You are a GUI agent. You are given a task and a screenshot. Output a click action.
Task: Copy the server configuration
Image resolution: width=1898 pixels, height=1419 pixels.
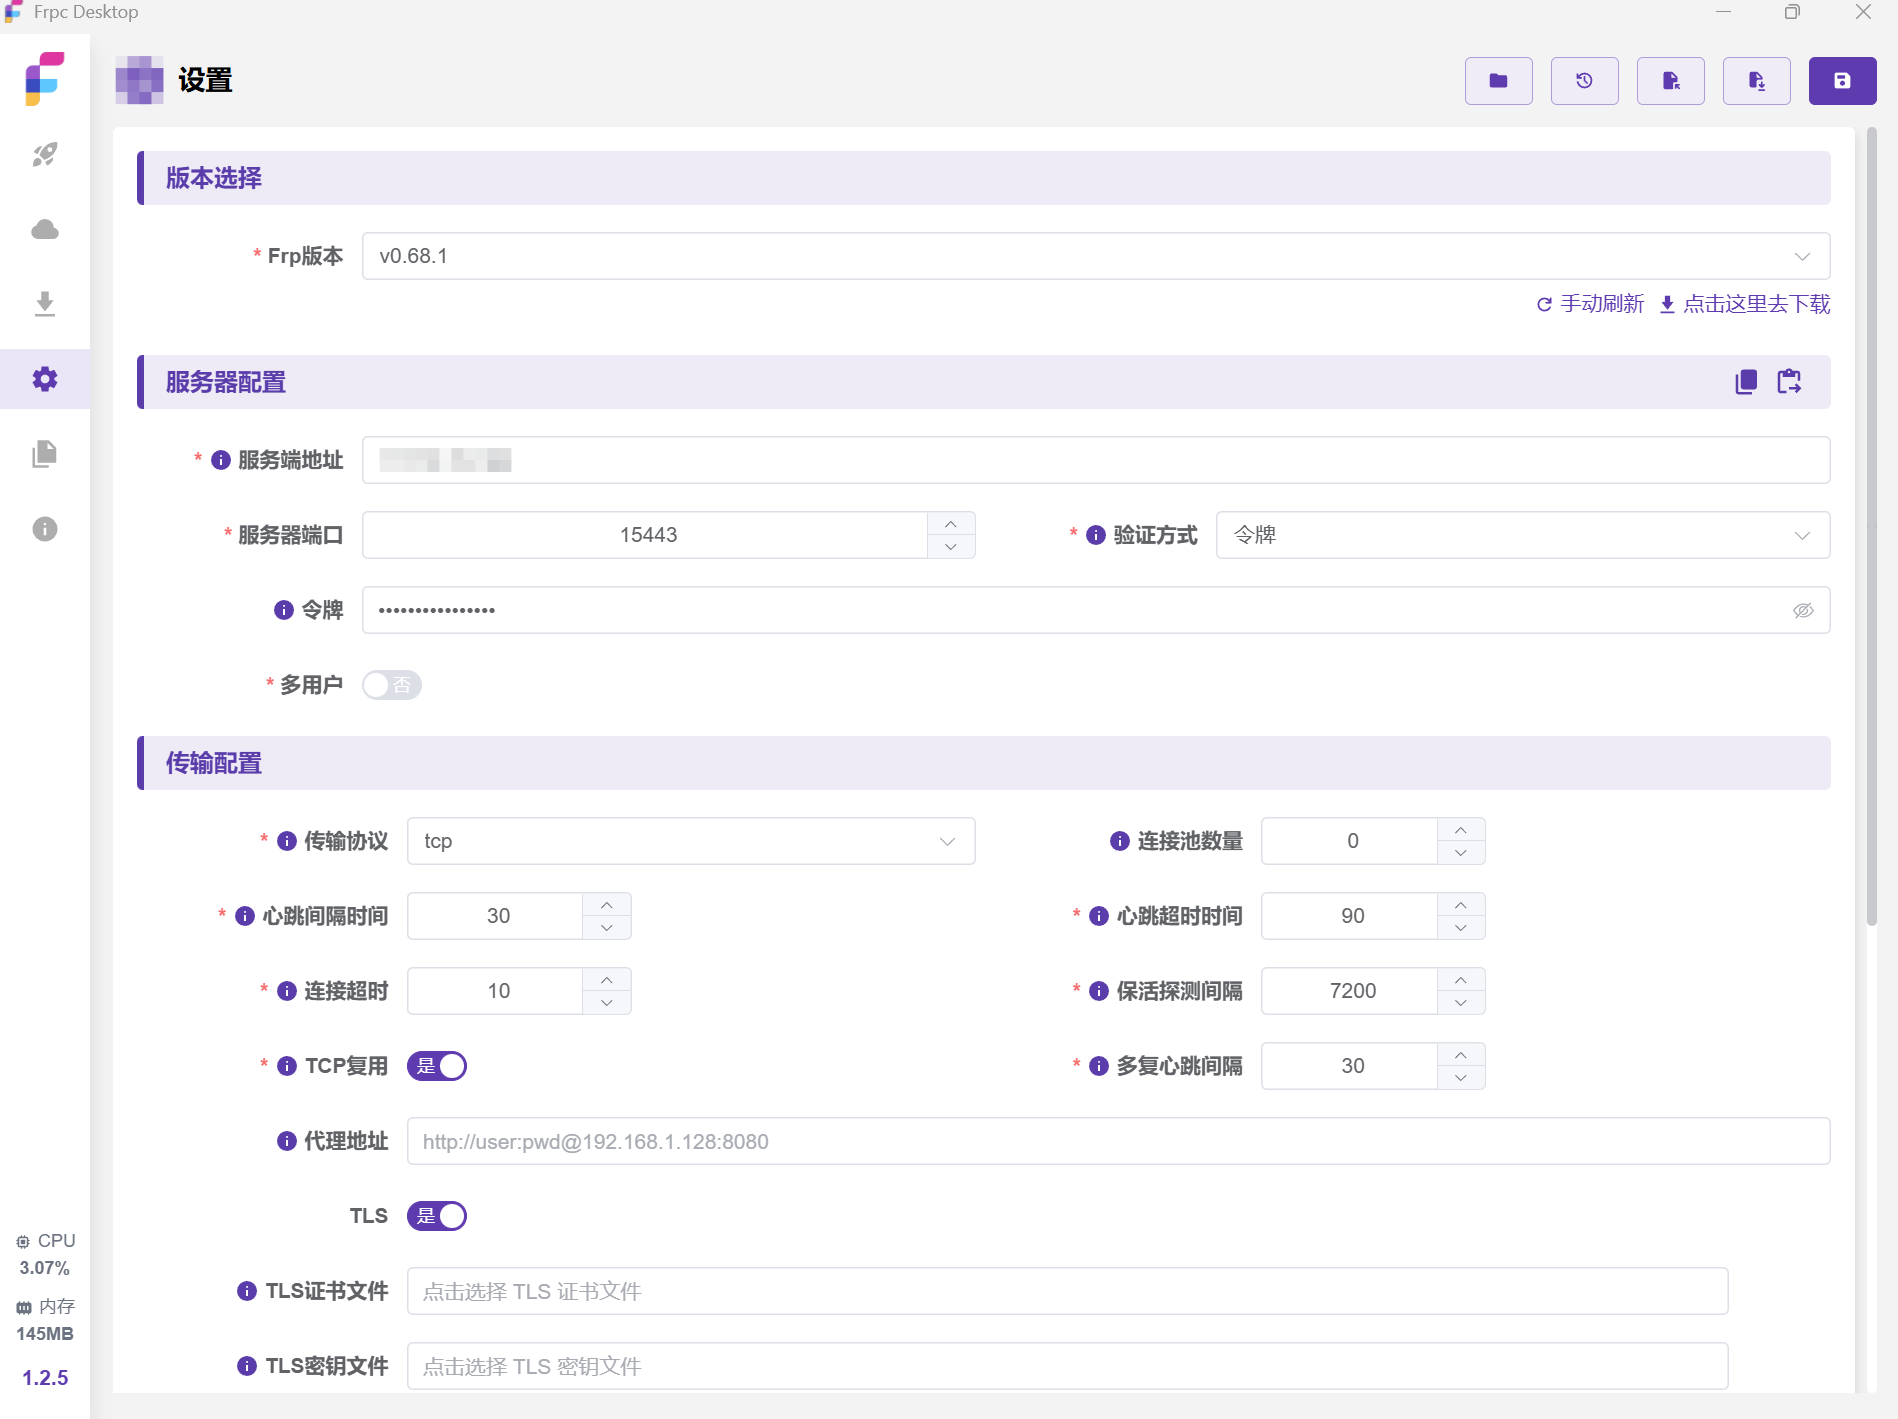[x=1746, y=382]
